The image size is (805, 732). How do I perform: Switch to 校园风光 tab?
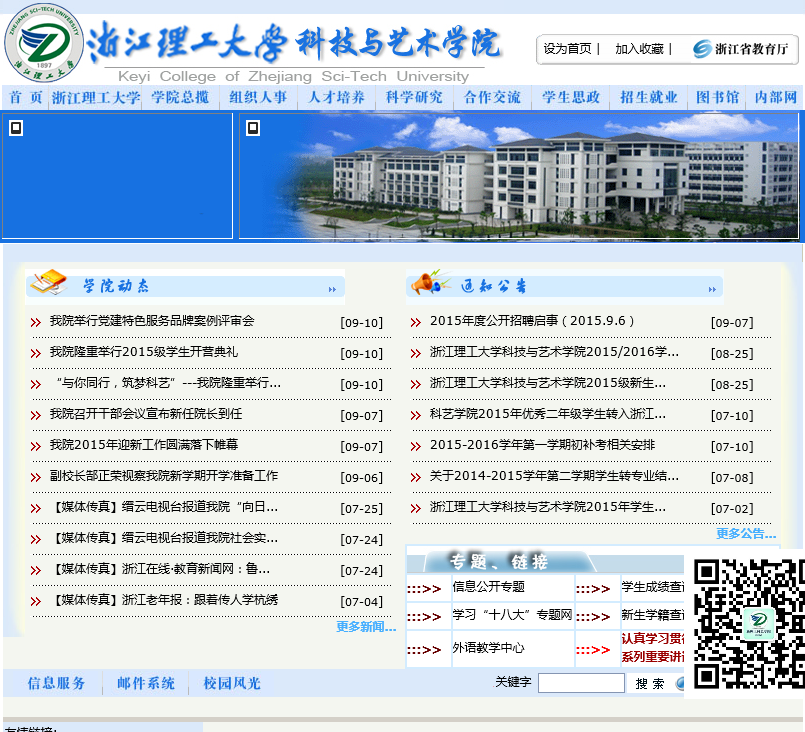coord(232,684)
